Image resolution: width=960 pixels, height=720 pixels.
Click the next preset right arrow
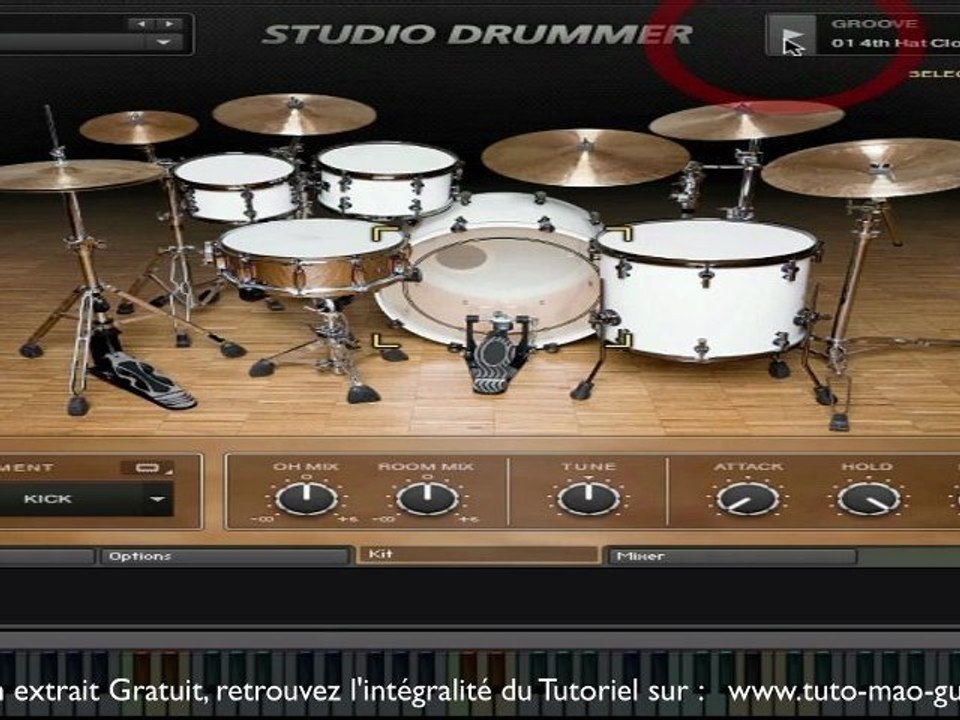tap(170, 24)
